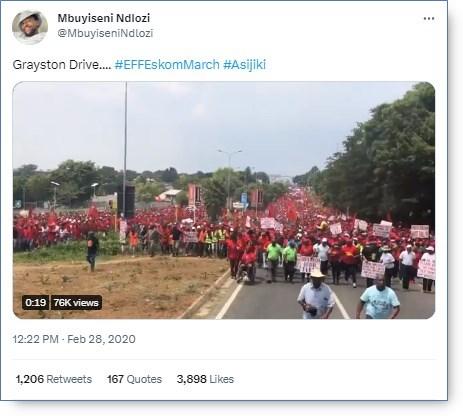Image resolution: width=463 pixels, height=416 pixels.
Task: Open the three-dot more options menu
Action: click(429, 19)
